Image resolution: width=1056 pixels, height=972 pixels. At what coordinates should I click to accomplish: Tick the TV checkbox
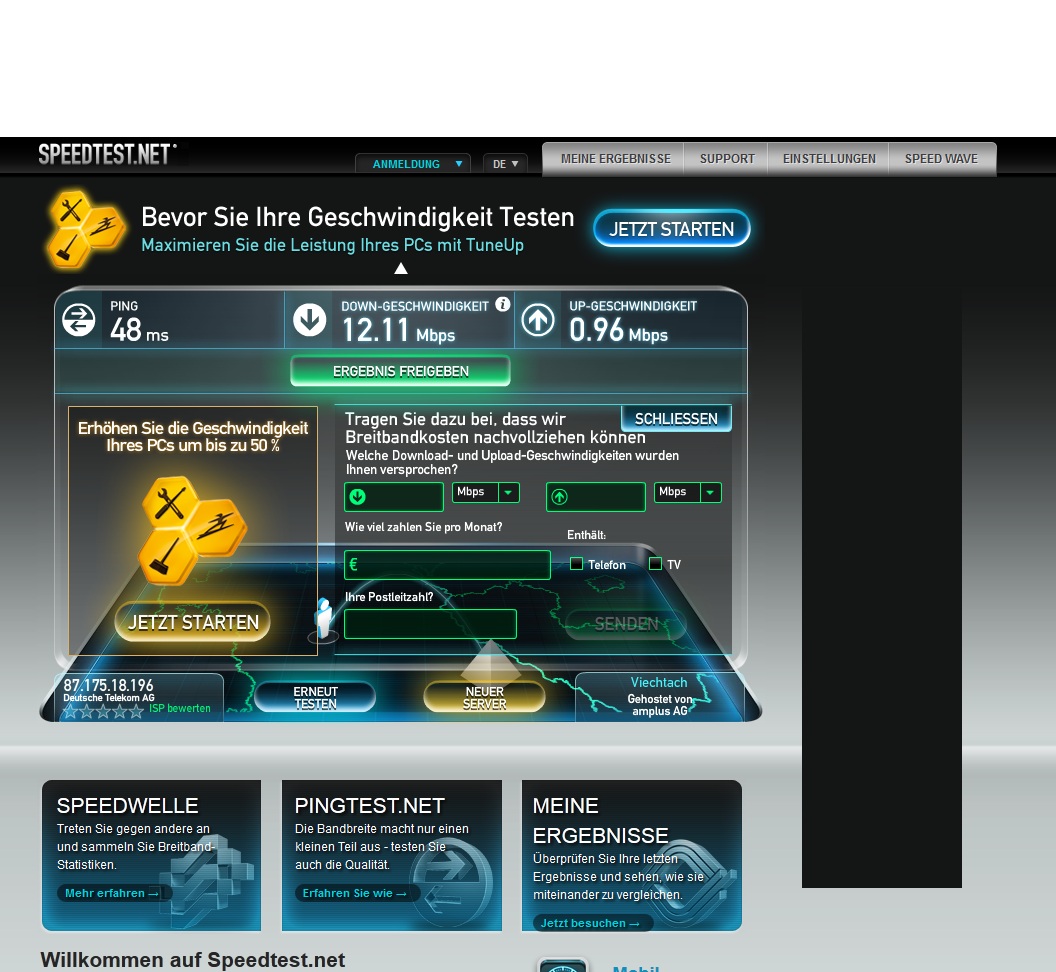pyautogui.click(x=655, y=564)
